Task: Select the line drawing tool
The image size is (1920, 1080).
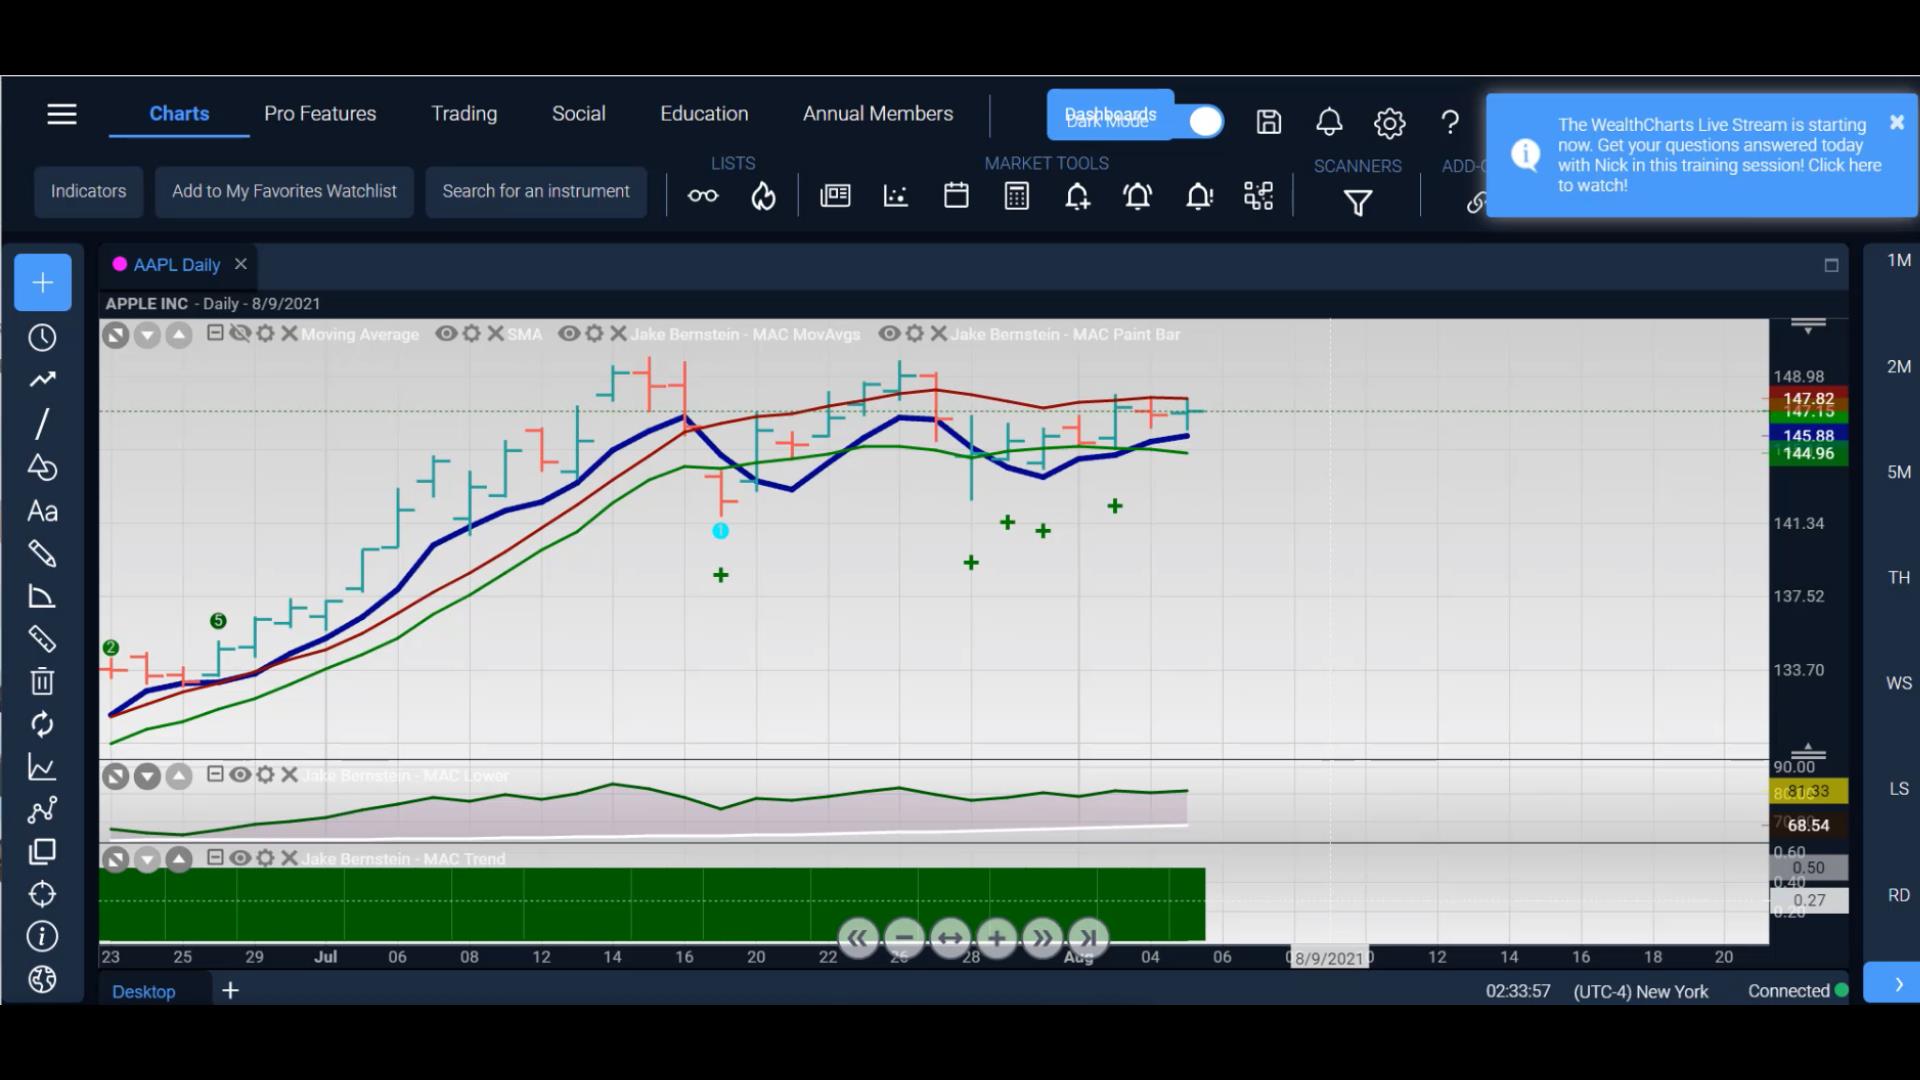Action: (42, 424)
